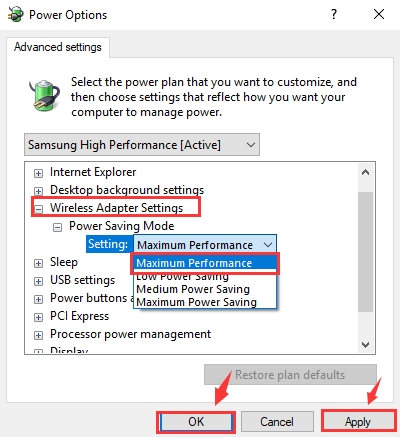The width and height of the screenshot is (400, 437).
Task: Collapse the Power Saving Mode node
Action: [57, 227]
